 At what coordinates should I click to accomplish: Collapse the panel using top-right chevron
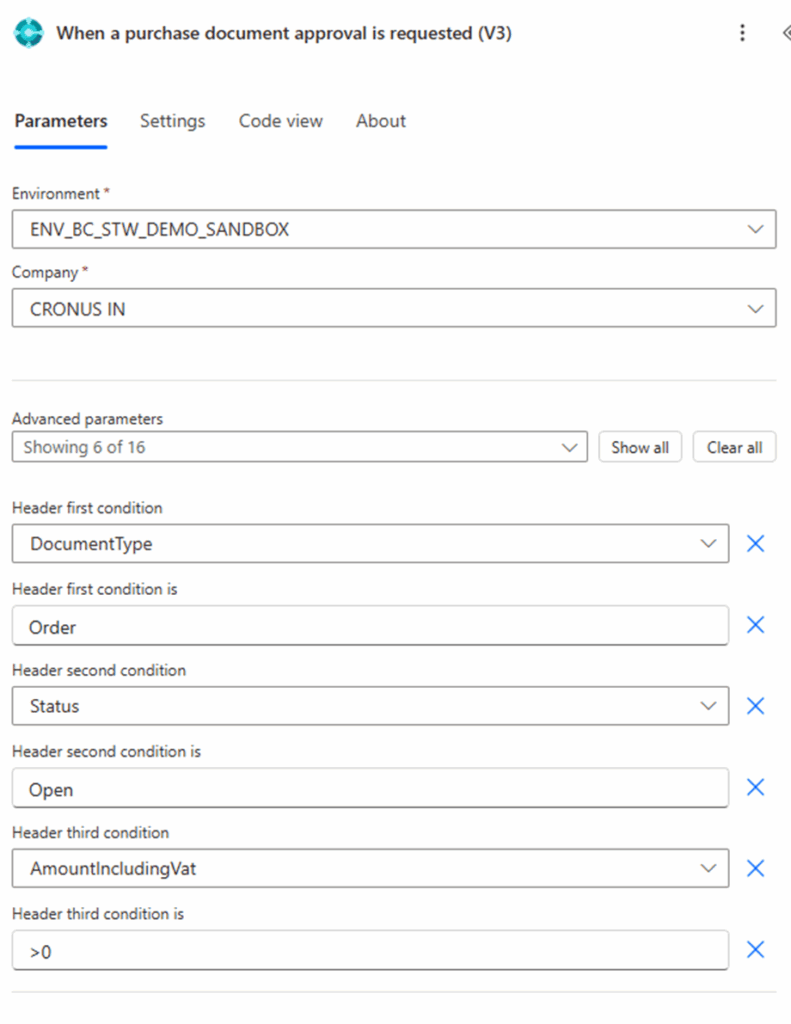(785, 33)
